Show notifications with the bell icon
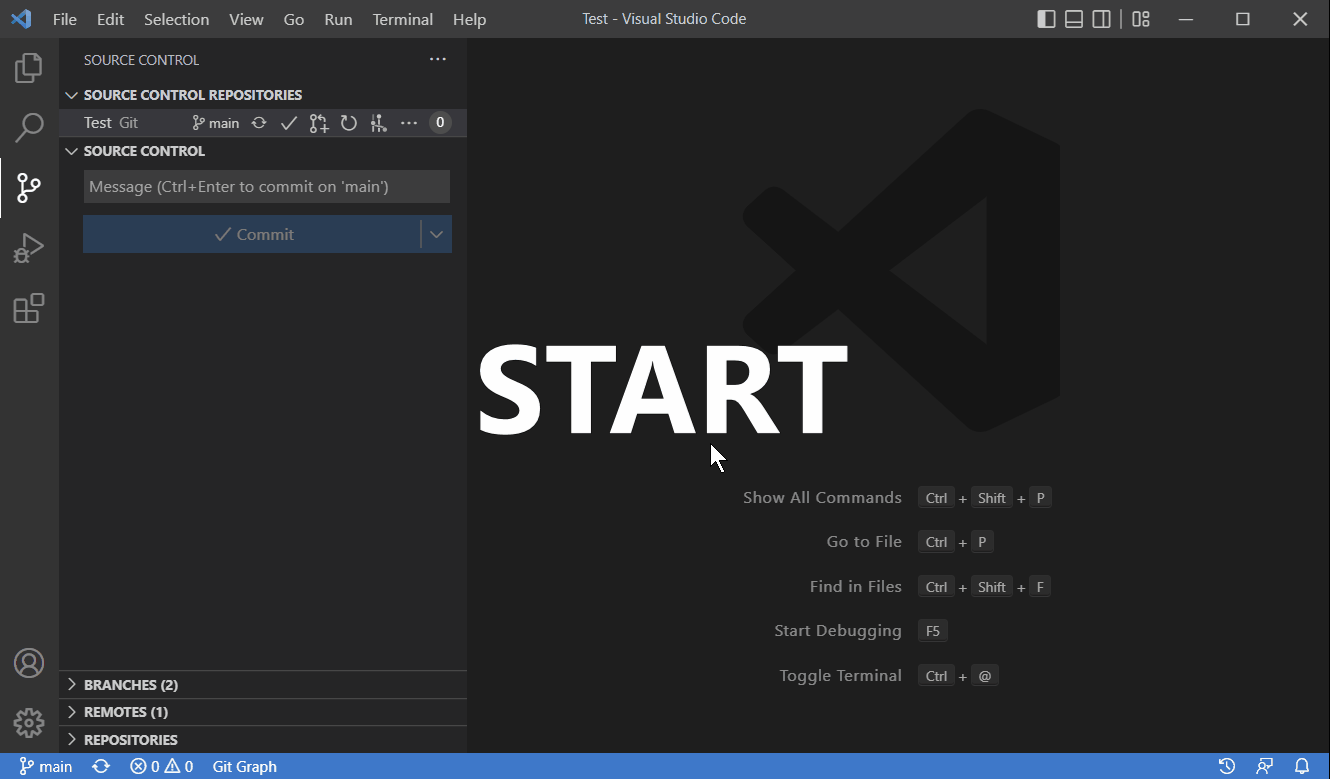This screenshot has width=1330, height=779. click(x=1302, y=767)
